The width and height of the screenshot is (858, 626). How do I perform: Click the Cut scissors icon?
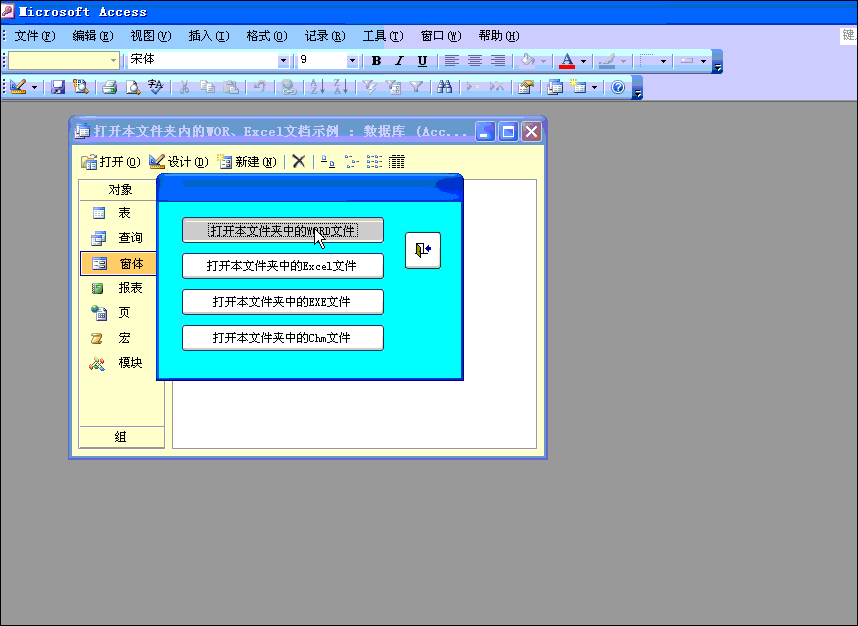[x=184, y=87]
